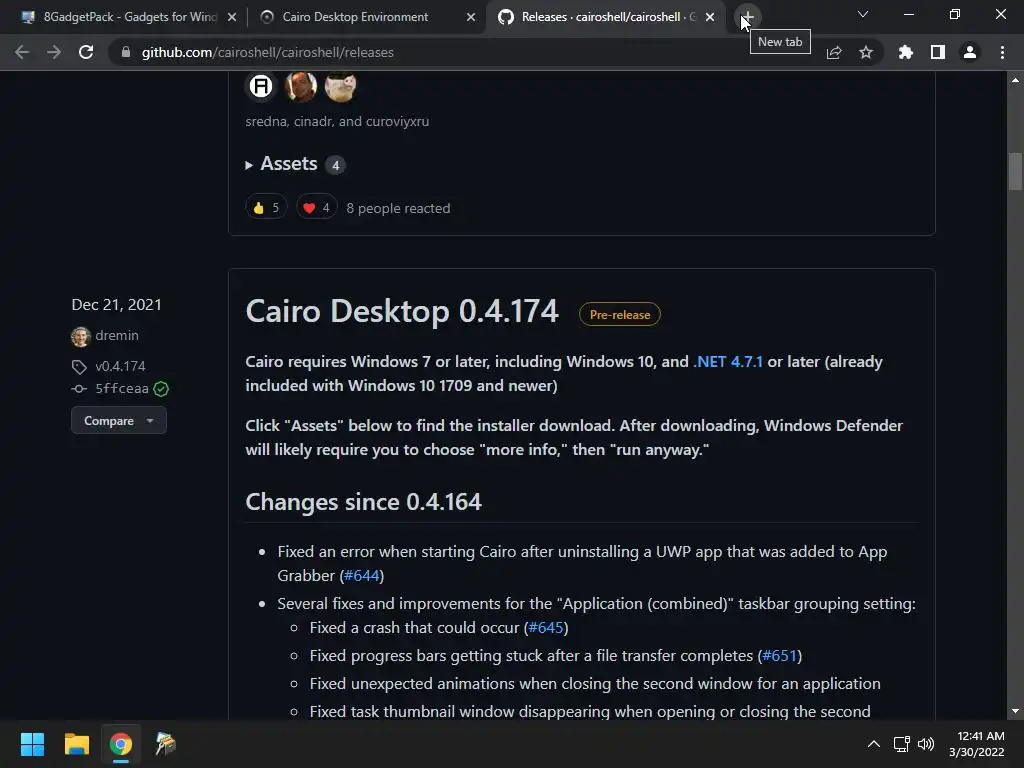Open curoviyxru contributor avatar
Viewport: 1024px width, 768px height.
[340, 86]
